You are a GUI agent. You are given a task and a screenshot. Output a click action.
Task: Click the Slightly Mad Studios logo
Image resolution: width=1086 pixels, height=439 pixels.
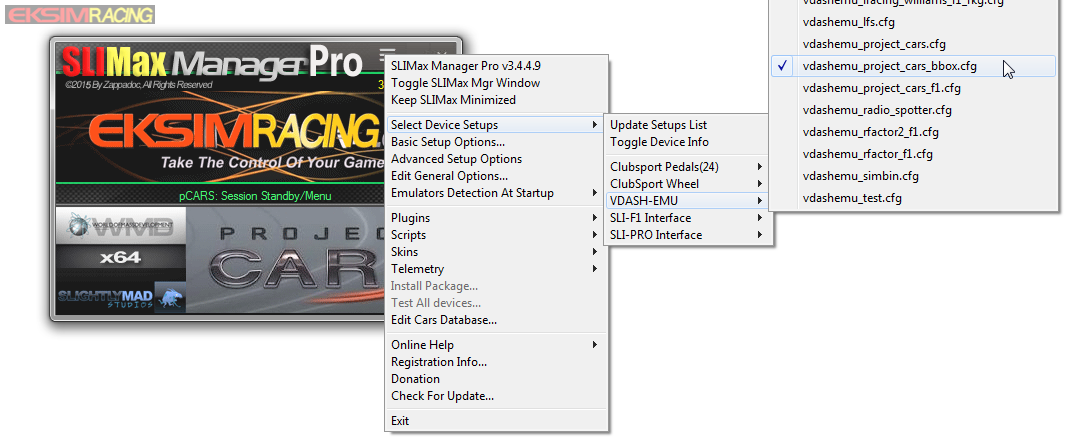coord(122,297)
